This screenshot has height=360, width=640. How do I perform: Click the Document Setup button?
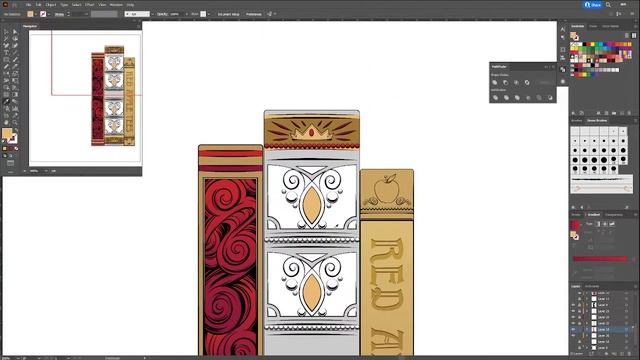(x=229, y=14)
